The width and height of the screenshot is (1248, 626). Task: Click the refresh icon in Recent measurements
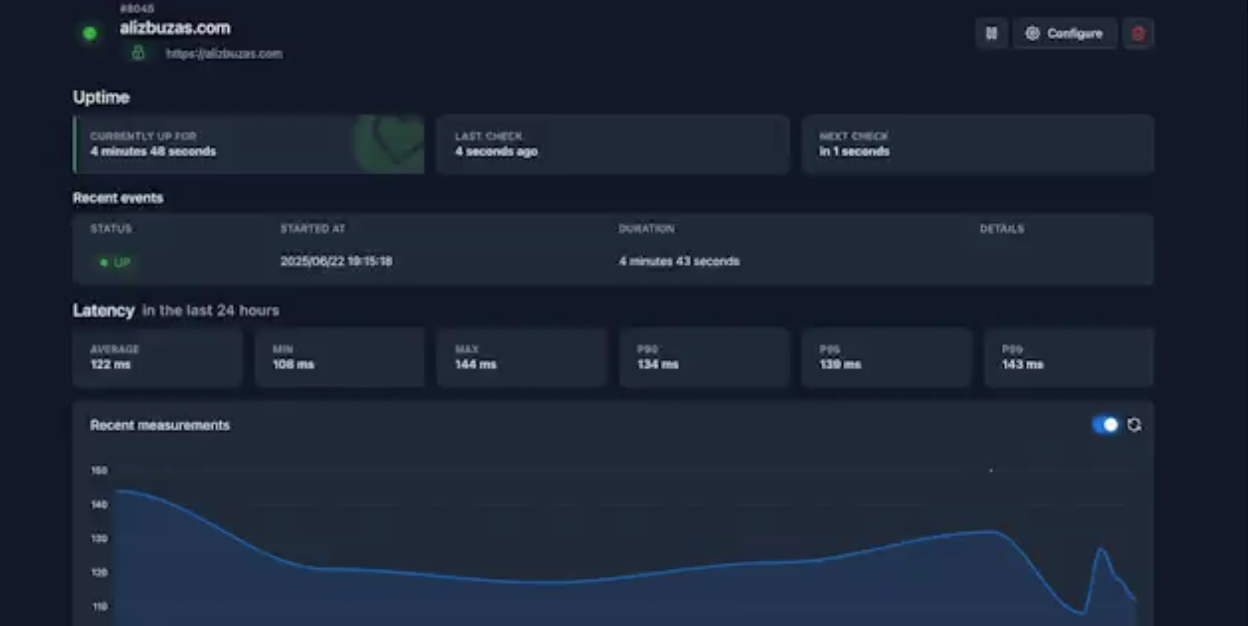[1134, 425]
